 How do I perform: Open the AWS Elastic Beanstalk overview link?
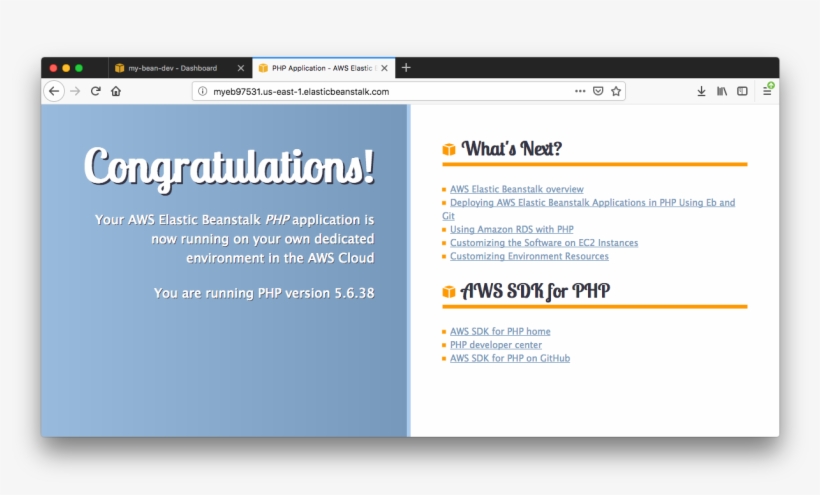pos(517,189)
